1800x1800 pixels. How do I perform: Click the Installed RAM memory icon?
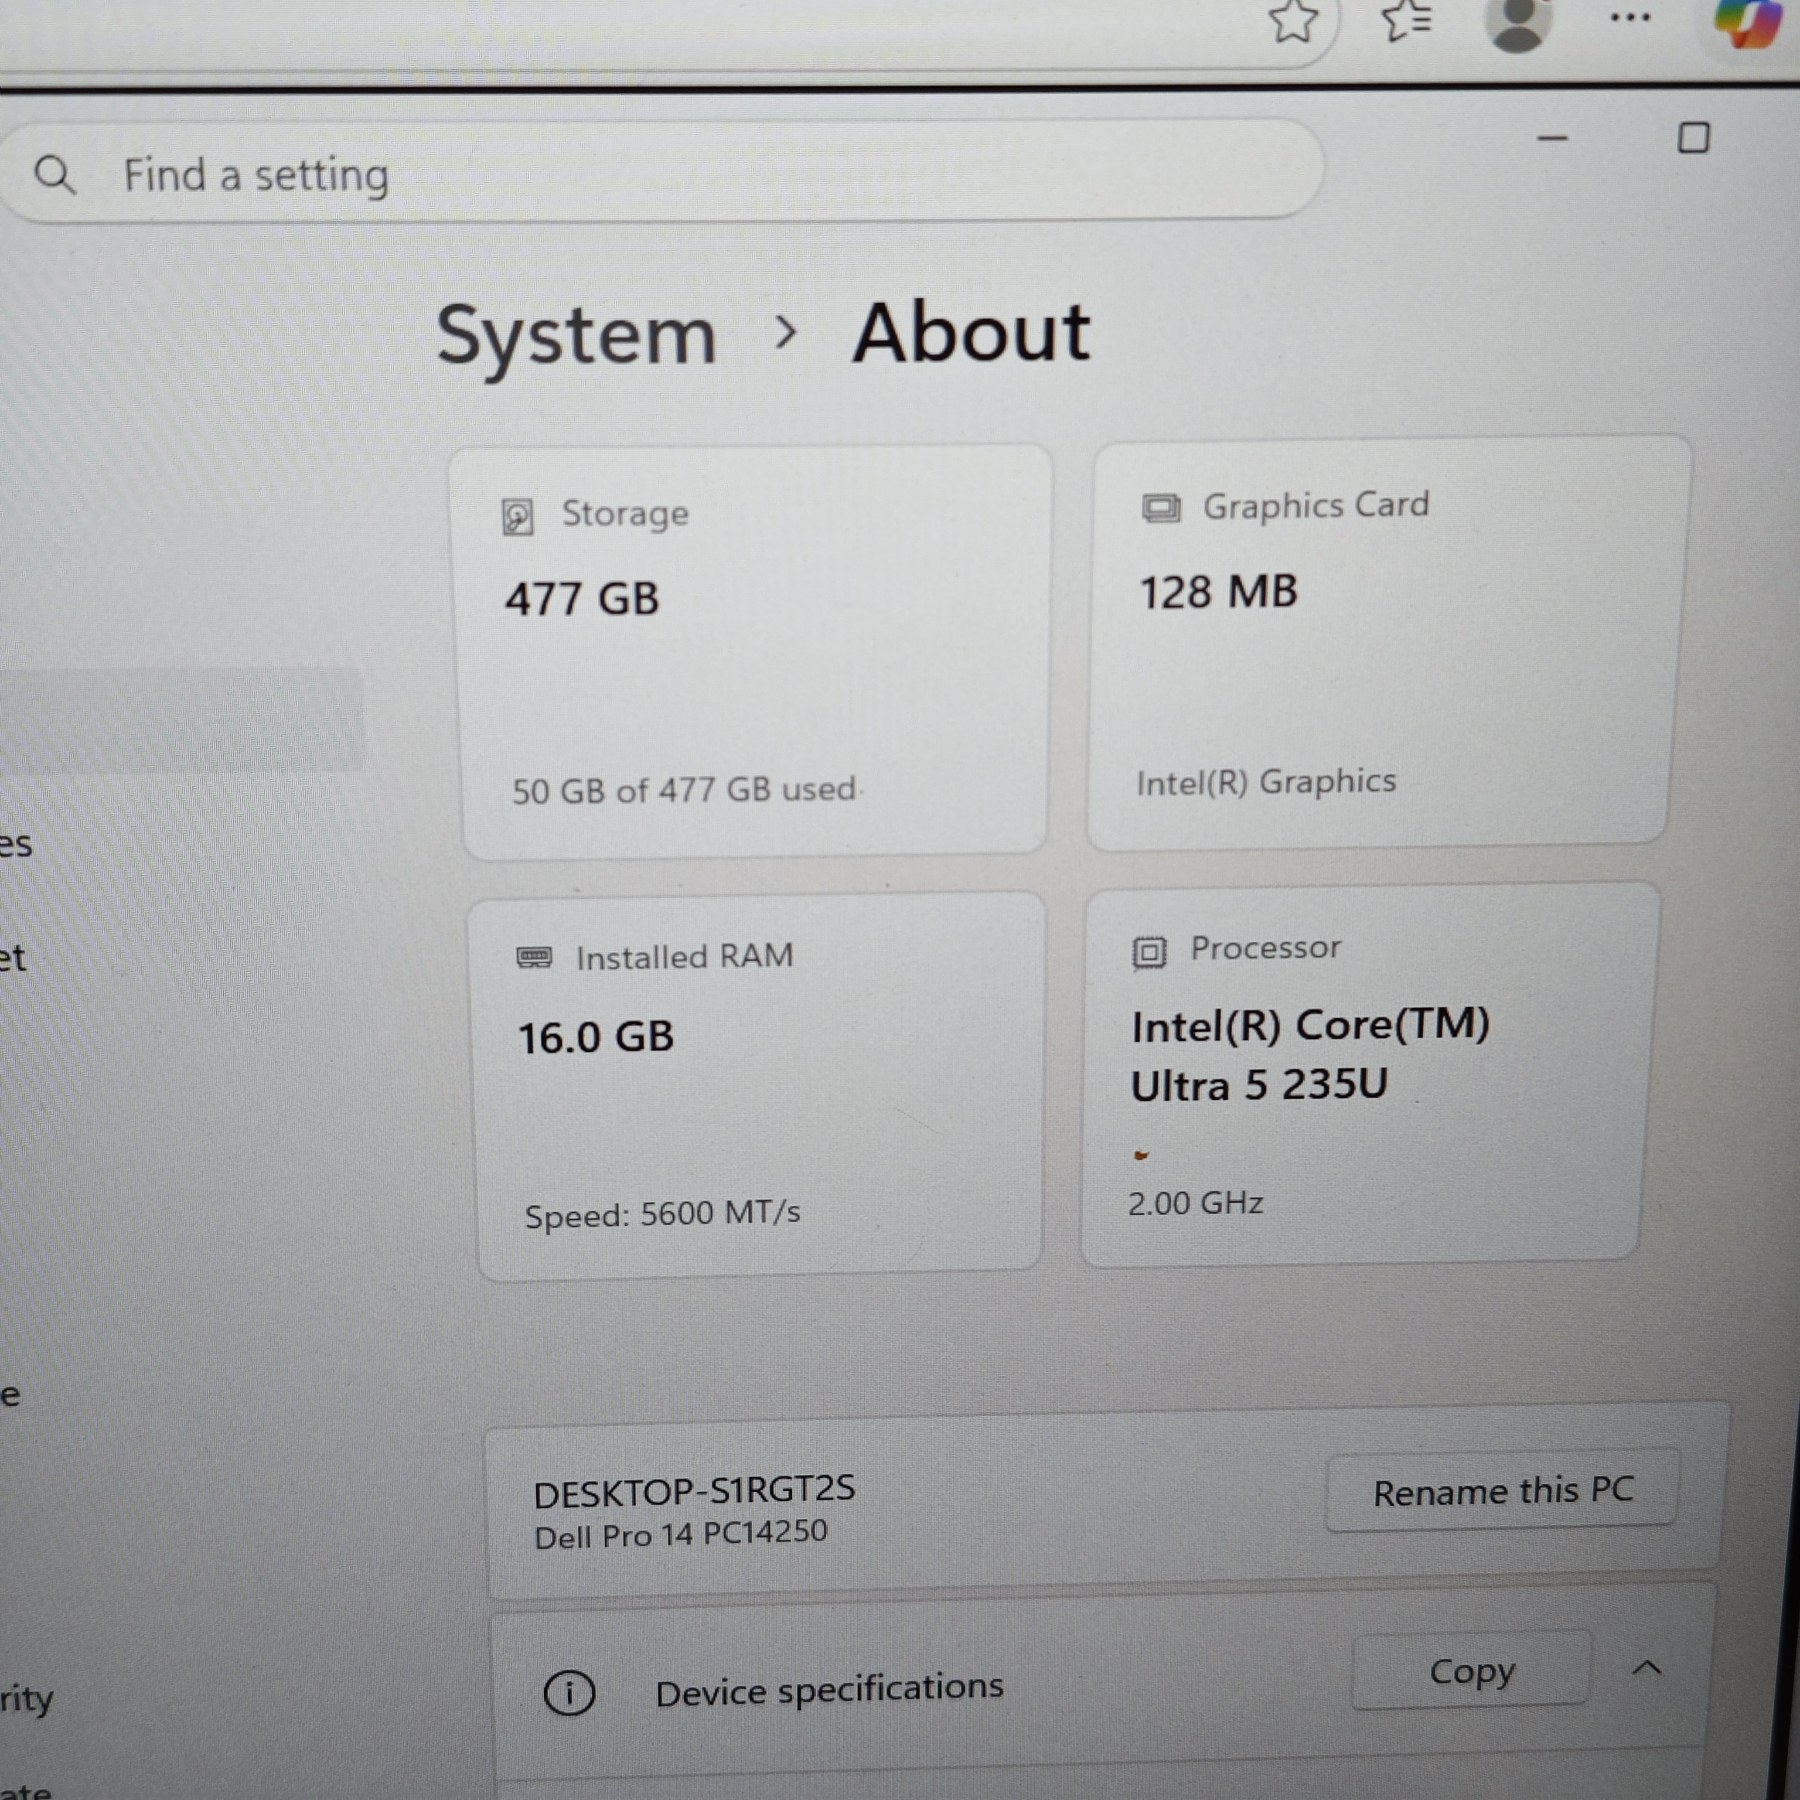pos(534,958)
